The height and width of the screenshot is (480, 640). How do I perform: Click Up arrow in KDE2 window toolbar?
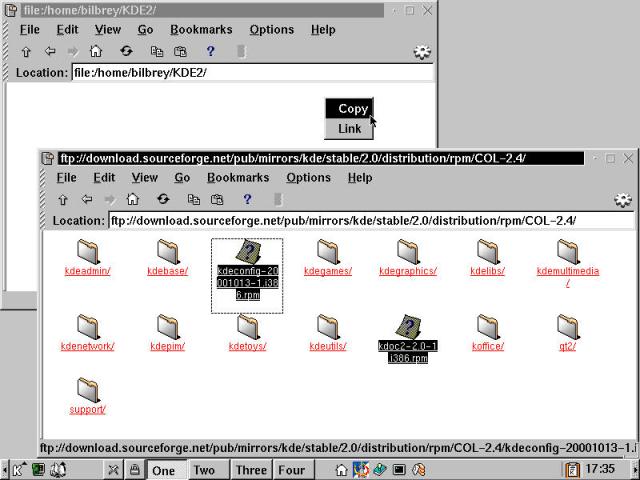click(x=26, y=52)
